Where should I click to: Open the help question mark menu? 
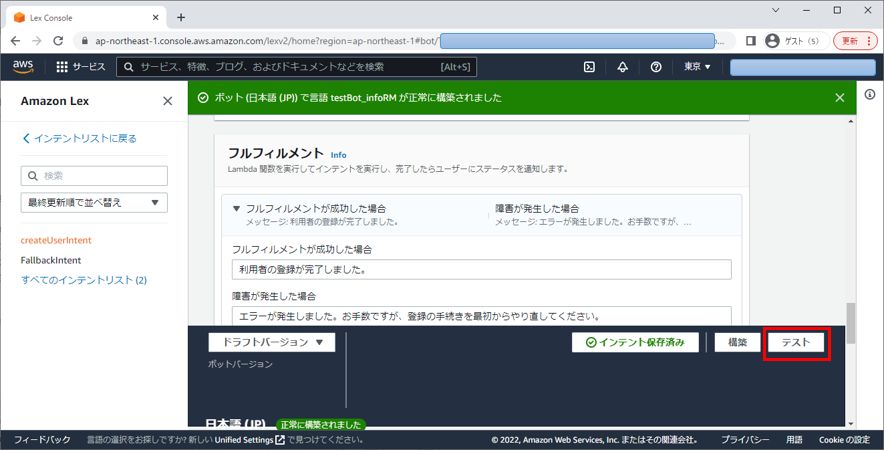tap(656, 67)
